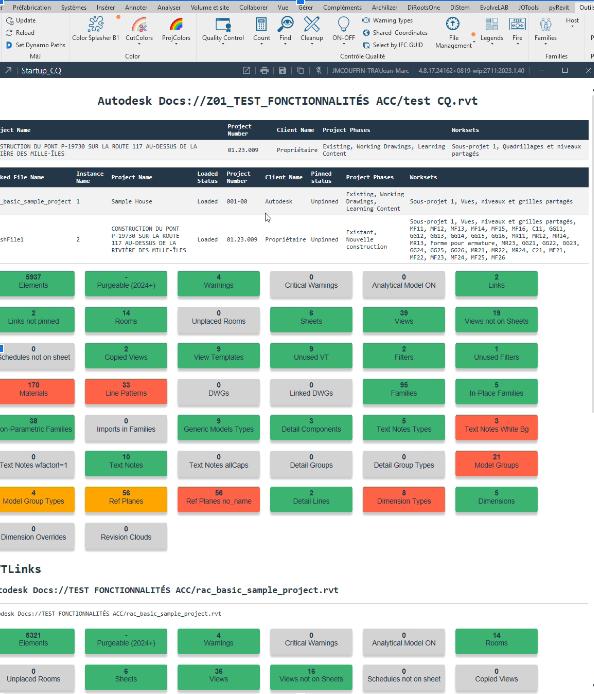The height and width of the screenshot is (694, 594).
Task: Click the output window vertical scrollbar
Action: (592, 252)
